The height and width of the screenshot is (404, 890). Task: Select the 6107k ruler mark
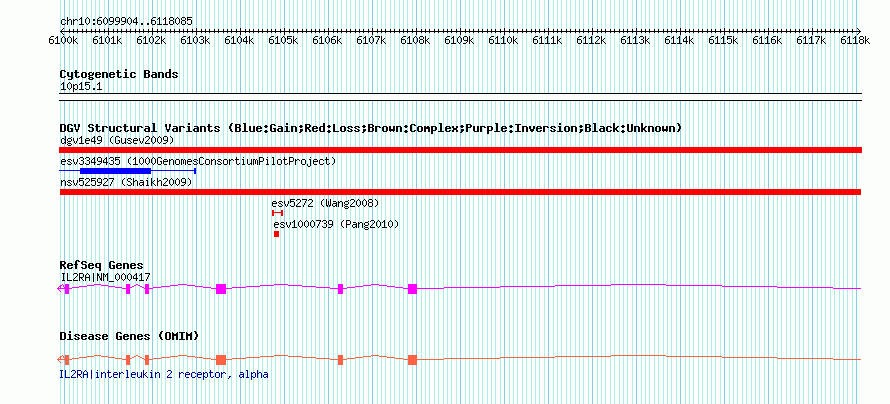[x=370, y=40]
